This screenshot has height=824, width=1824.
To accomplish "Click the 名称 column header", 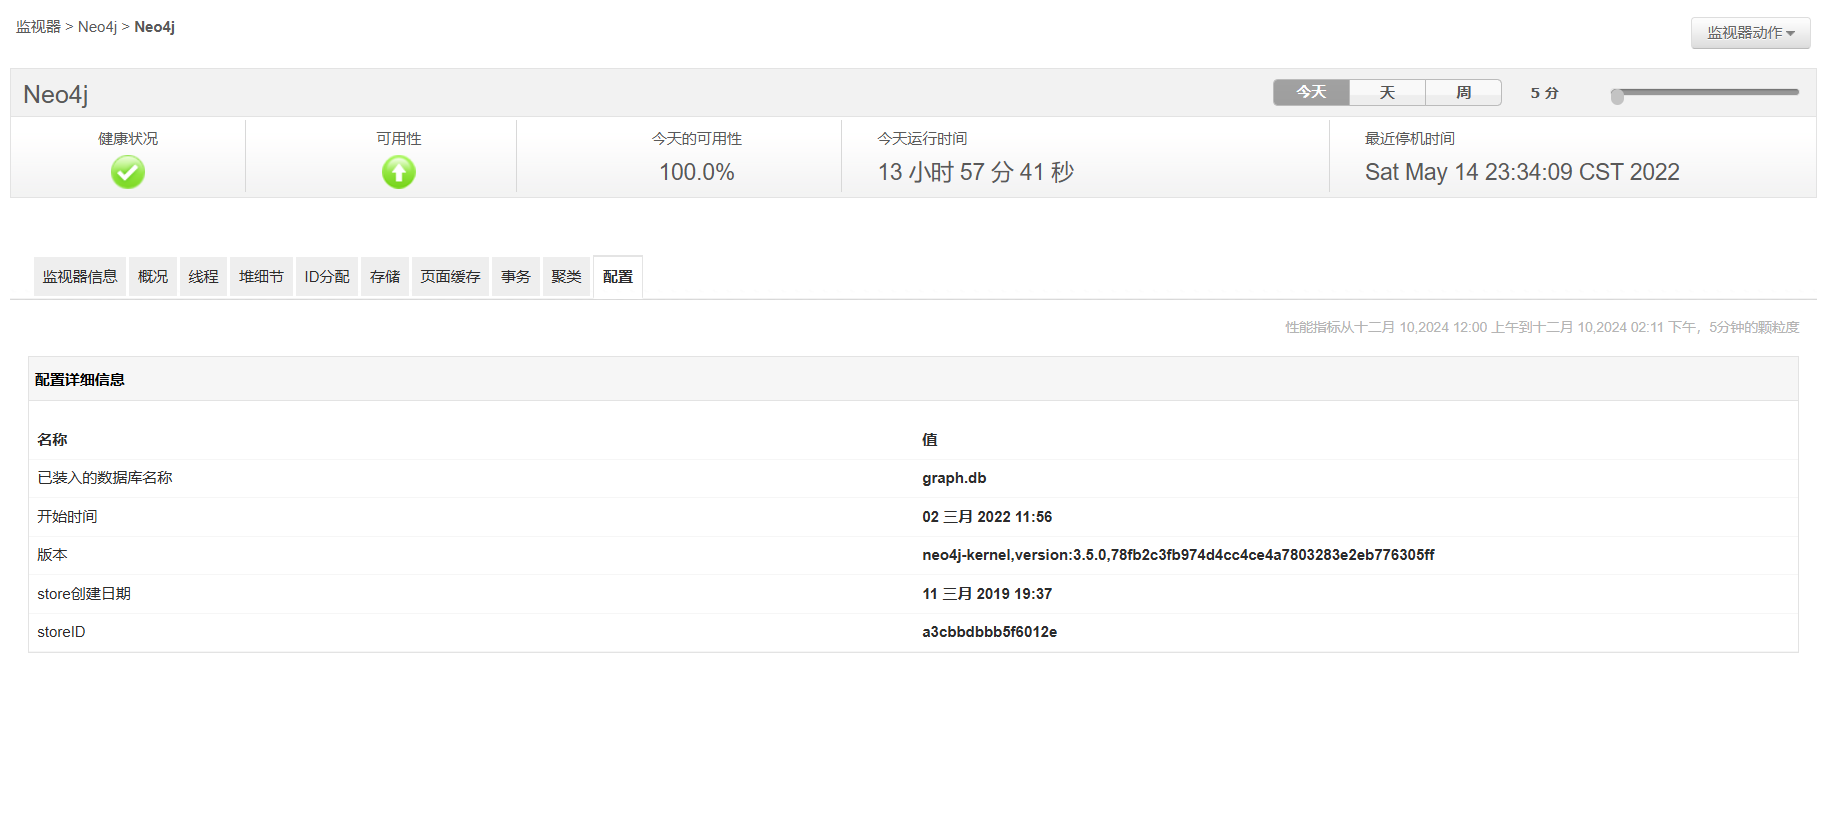I will pos(52,440).
